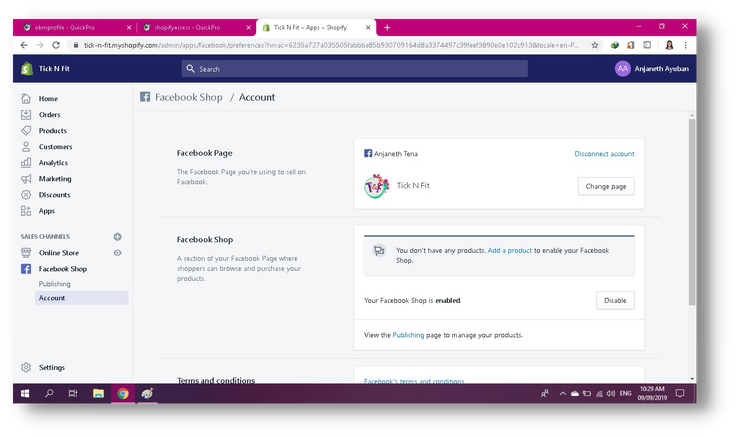Click the Shopify bag logo
Viewport: 736px width, 437px height.
click(x=27, y=69)
